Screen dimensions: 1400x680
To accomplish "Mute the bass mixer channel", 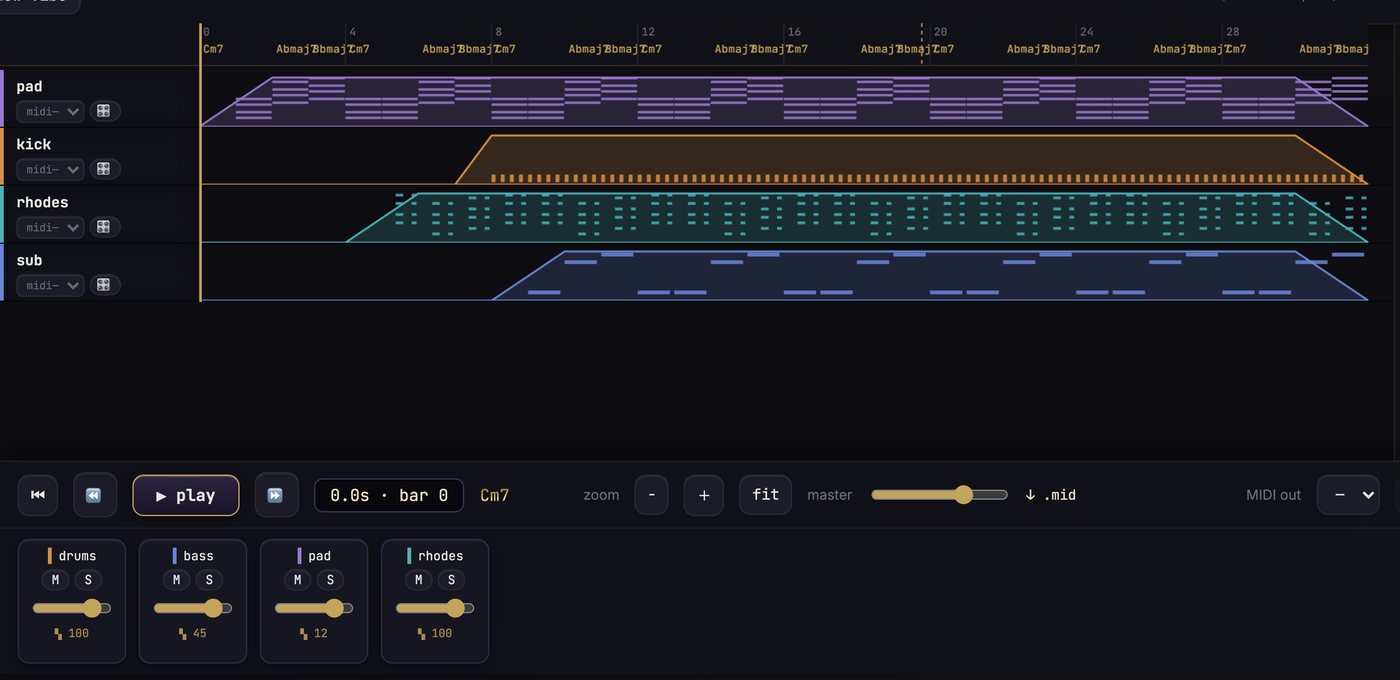I will 176,580.
